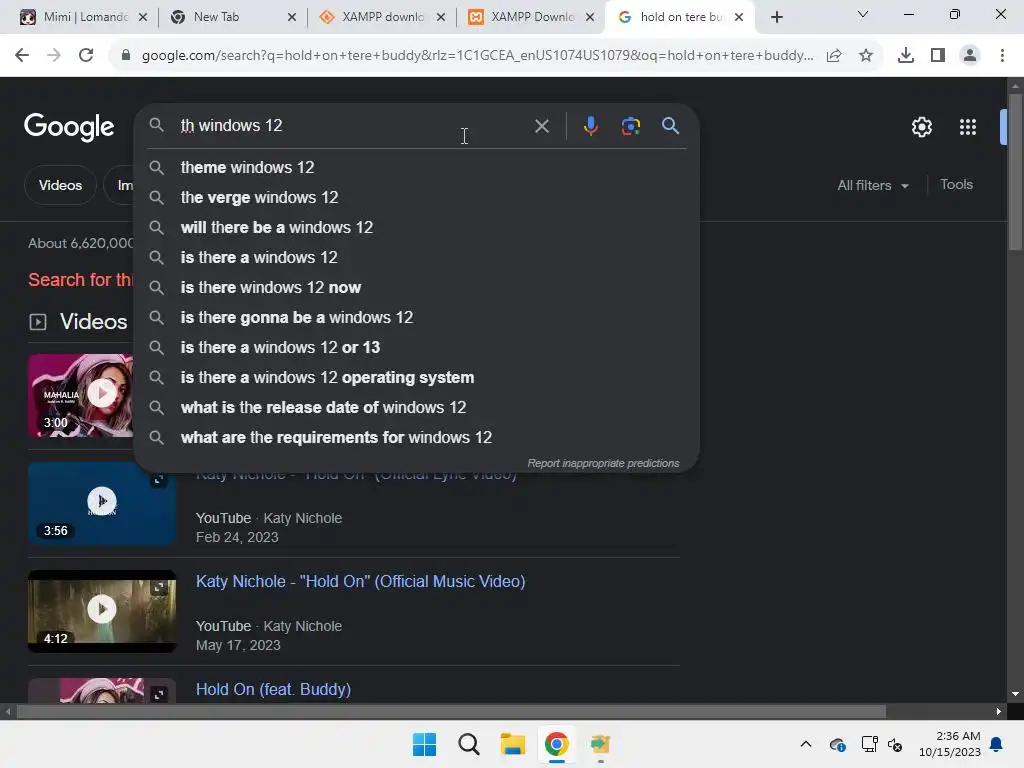Choose 'what is the release date of windows 12'

tap(416, 408)
